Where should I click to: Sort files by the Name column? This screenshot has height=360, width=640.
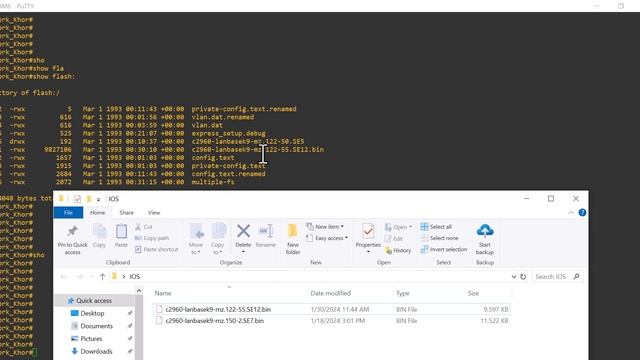[163, 293]
